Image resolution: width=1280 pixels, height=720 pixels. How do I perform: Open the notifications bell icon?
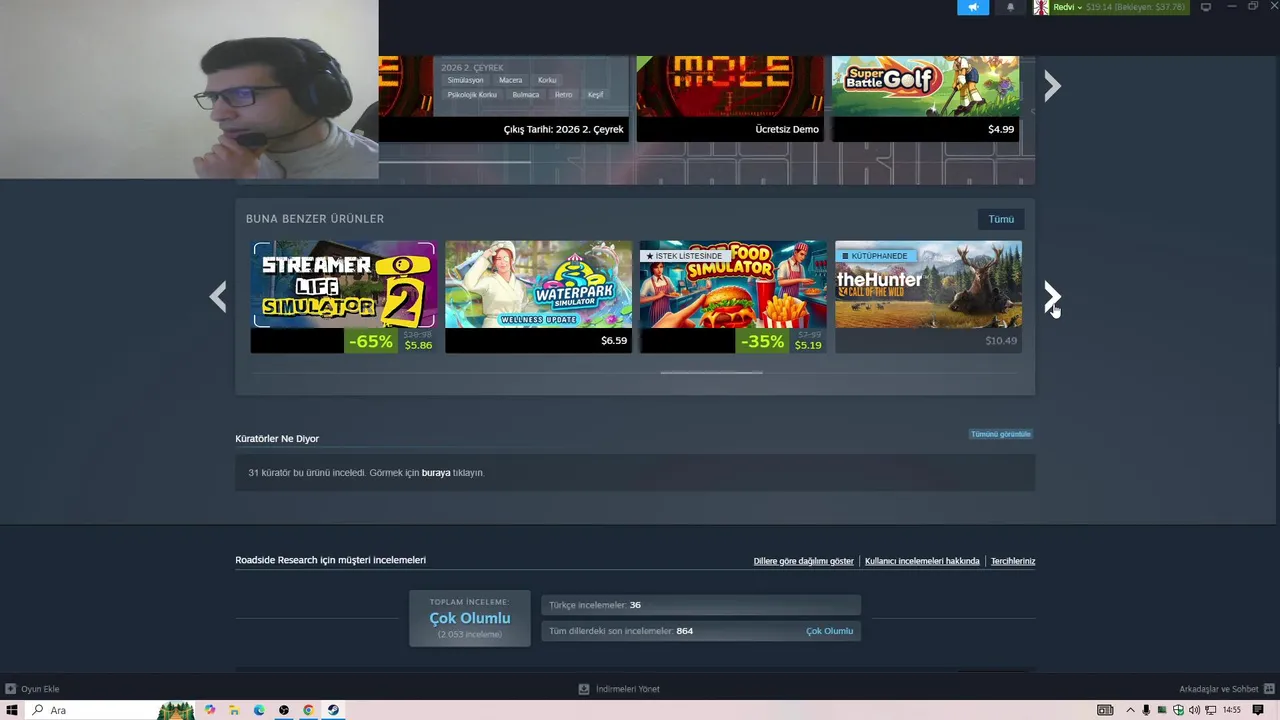pyautogui.click(x=1010, y=7)
